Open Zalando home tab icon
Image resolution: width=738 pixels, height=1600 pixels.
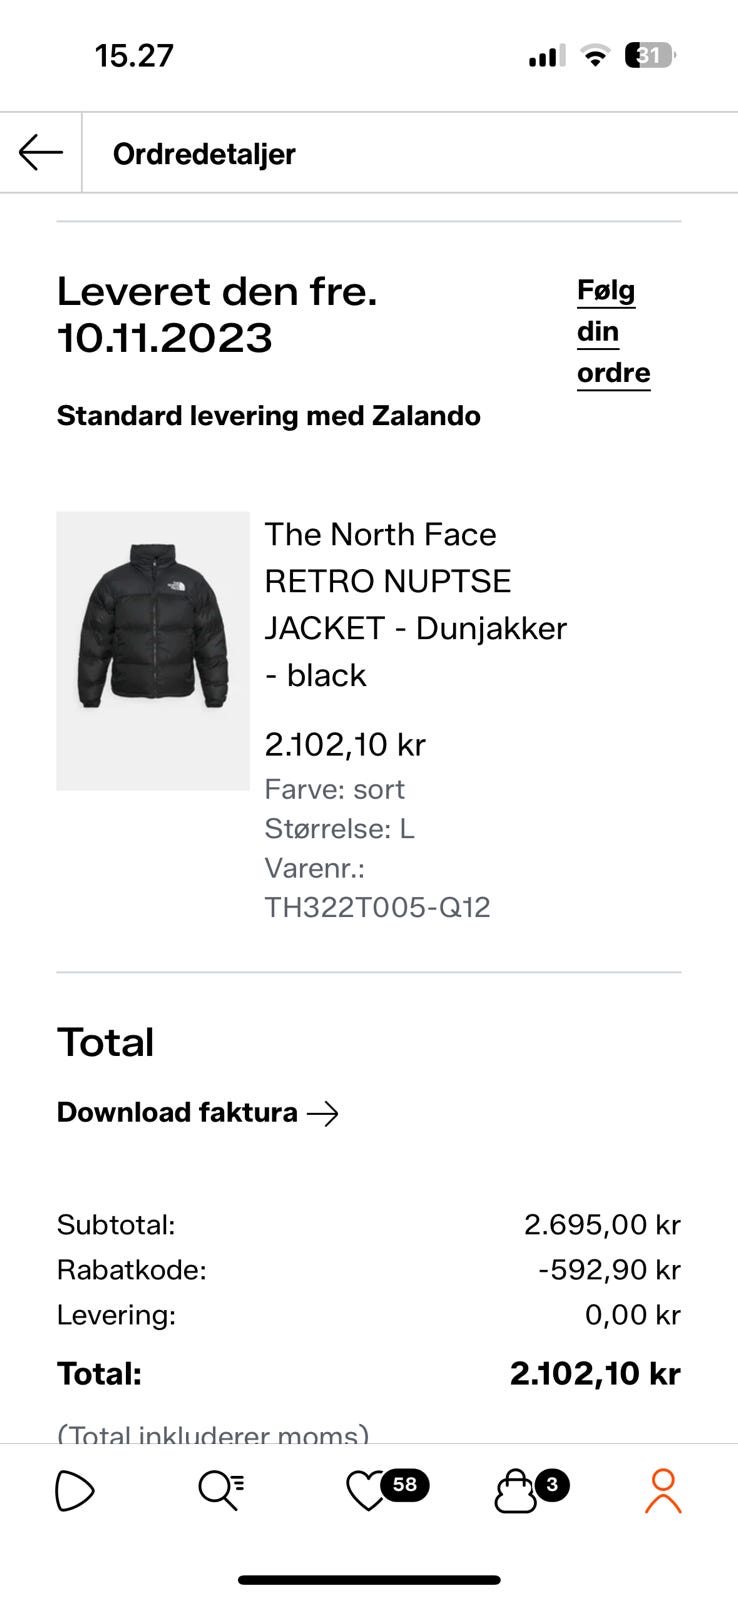75,1491
